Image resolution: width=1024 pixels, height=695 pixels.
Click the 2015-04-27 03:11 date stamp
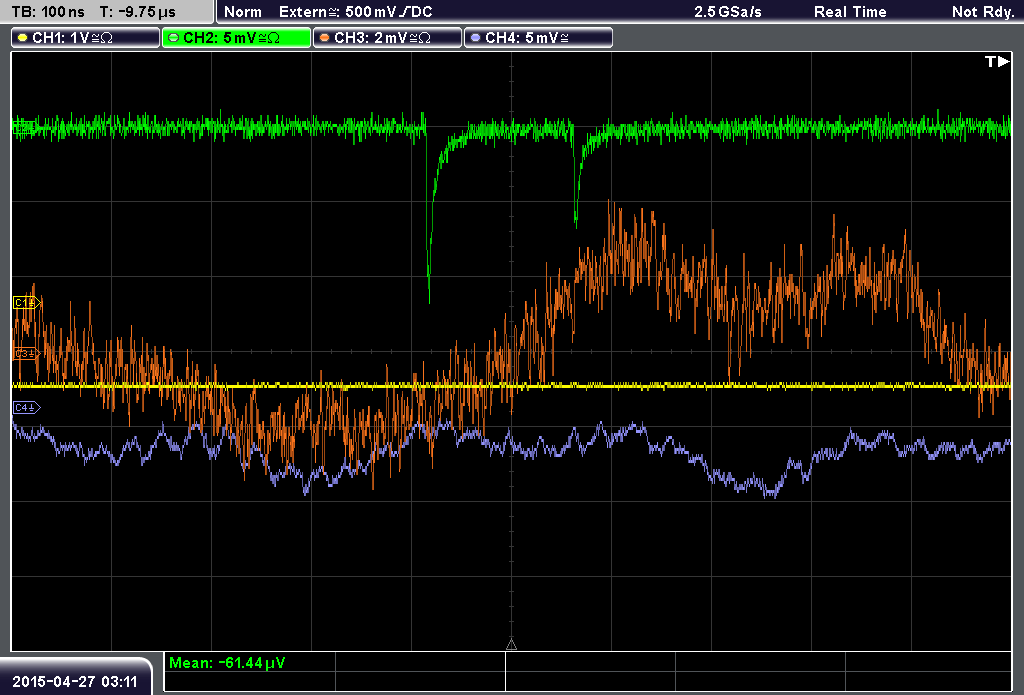(75, 682)
